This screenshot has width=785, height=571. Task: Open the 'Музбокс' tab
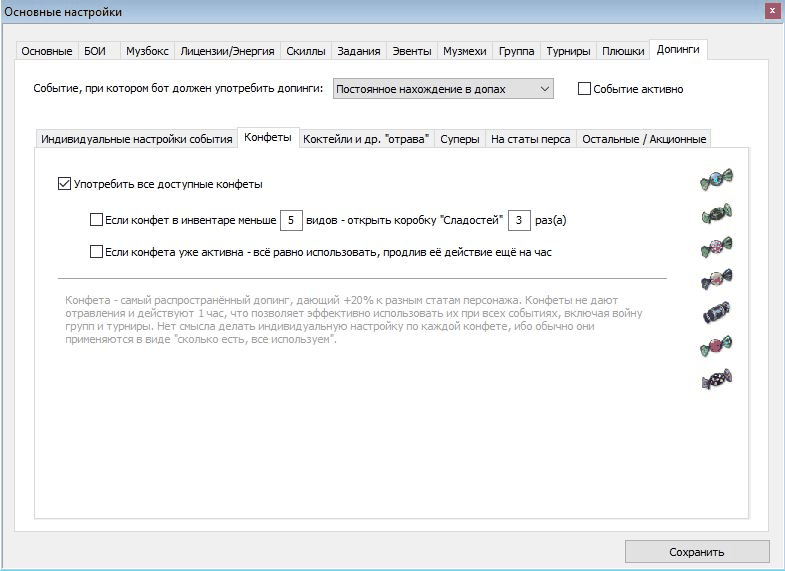click(x=147, y=51)
